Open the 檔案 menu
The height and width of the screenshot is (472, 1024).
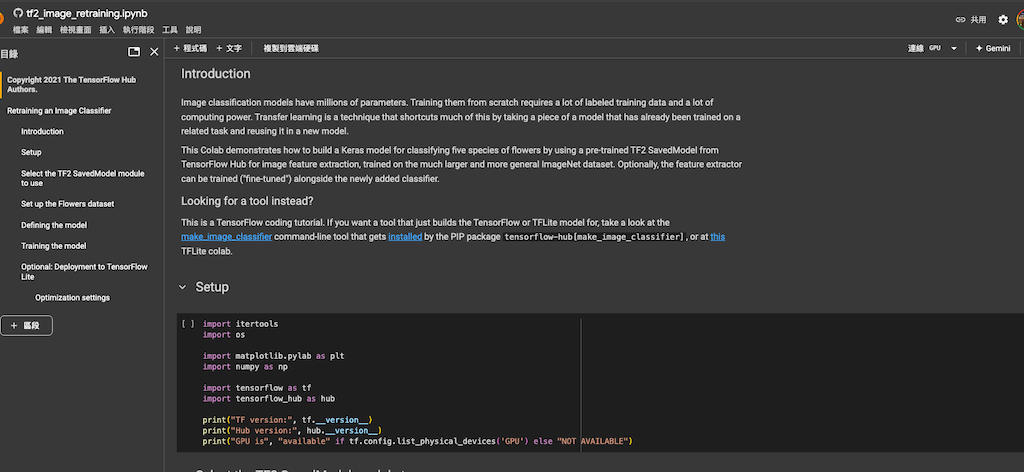coord(20,30)
